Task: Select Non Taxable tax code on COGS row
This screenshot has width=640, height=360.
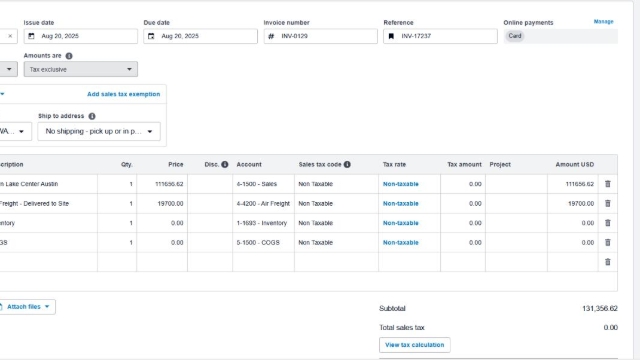Action: [x=336, y=243]
